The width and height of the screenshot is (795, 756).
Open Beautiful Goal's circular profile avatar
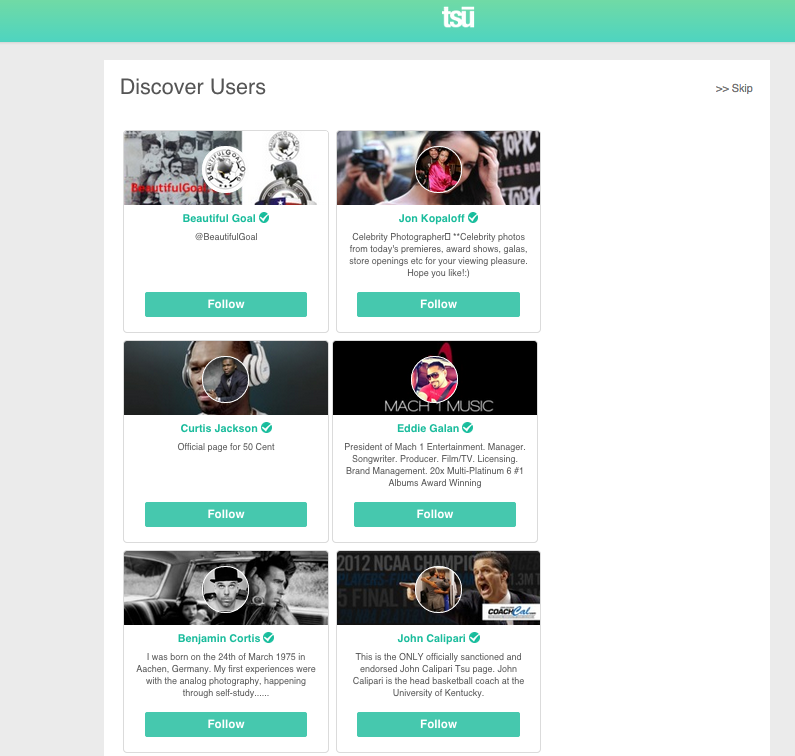click(226, 169)
